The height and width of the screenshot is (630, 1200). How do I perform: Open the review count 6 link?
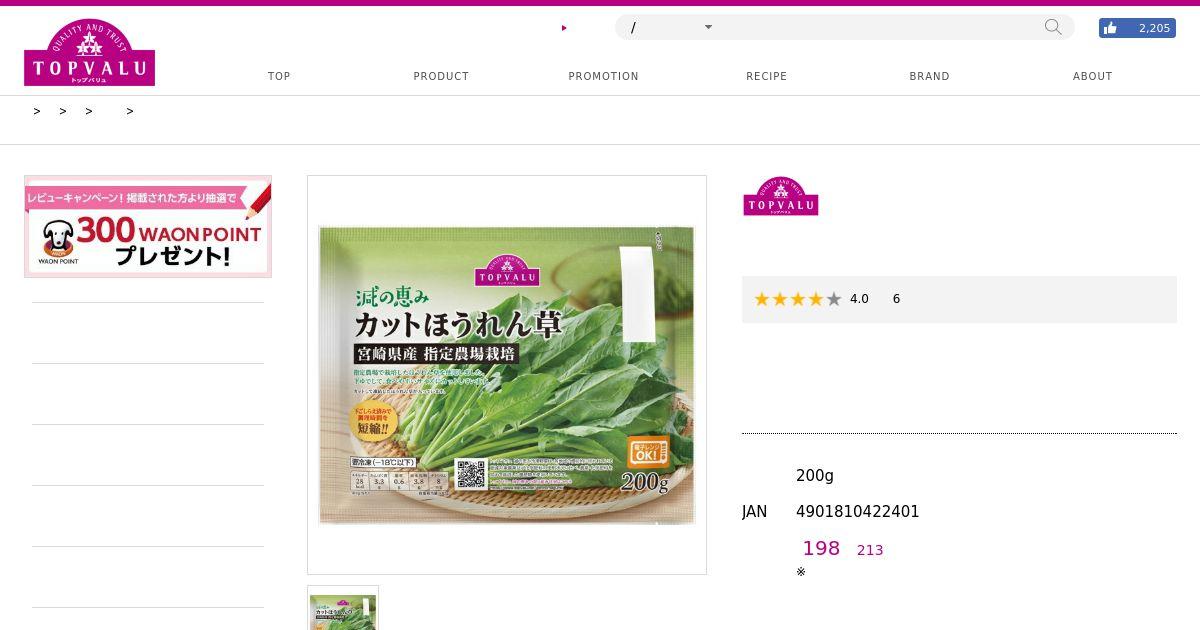click(x=896, y=299)
